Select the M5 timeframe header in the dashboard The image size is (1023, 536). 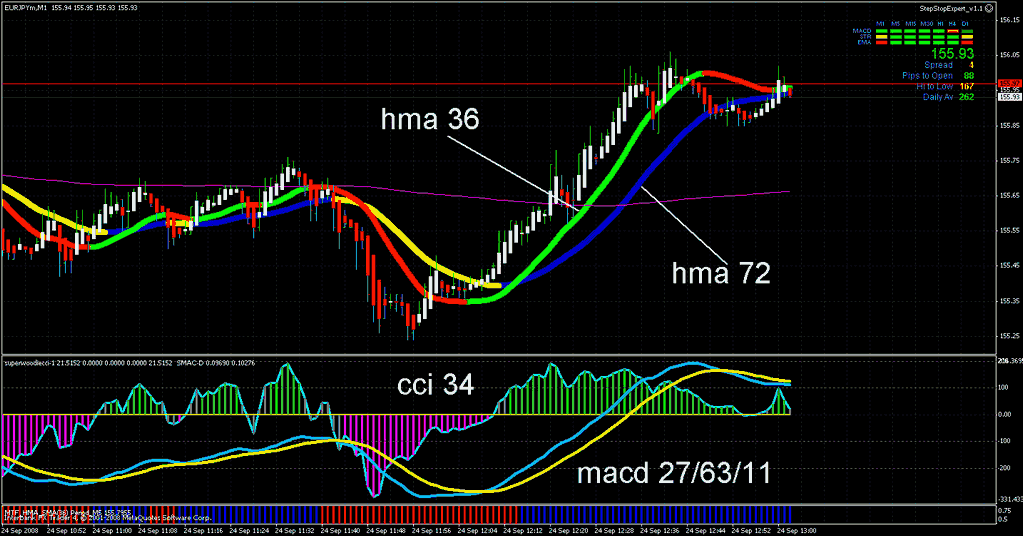point(895,23)
